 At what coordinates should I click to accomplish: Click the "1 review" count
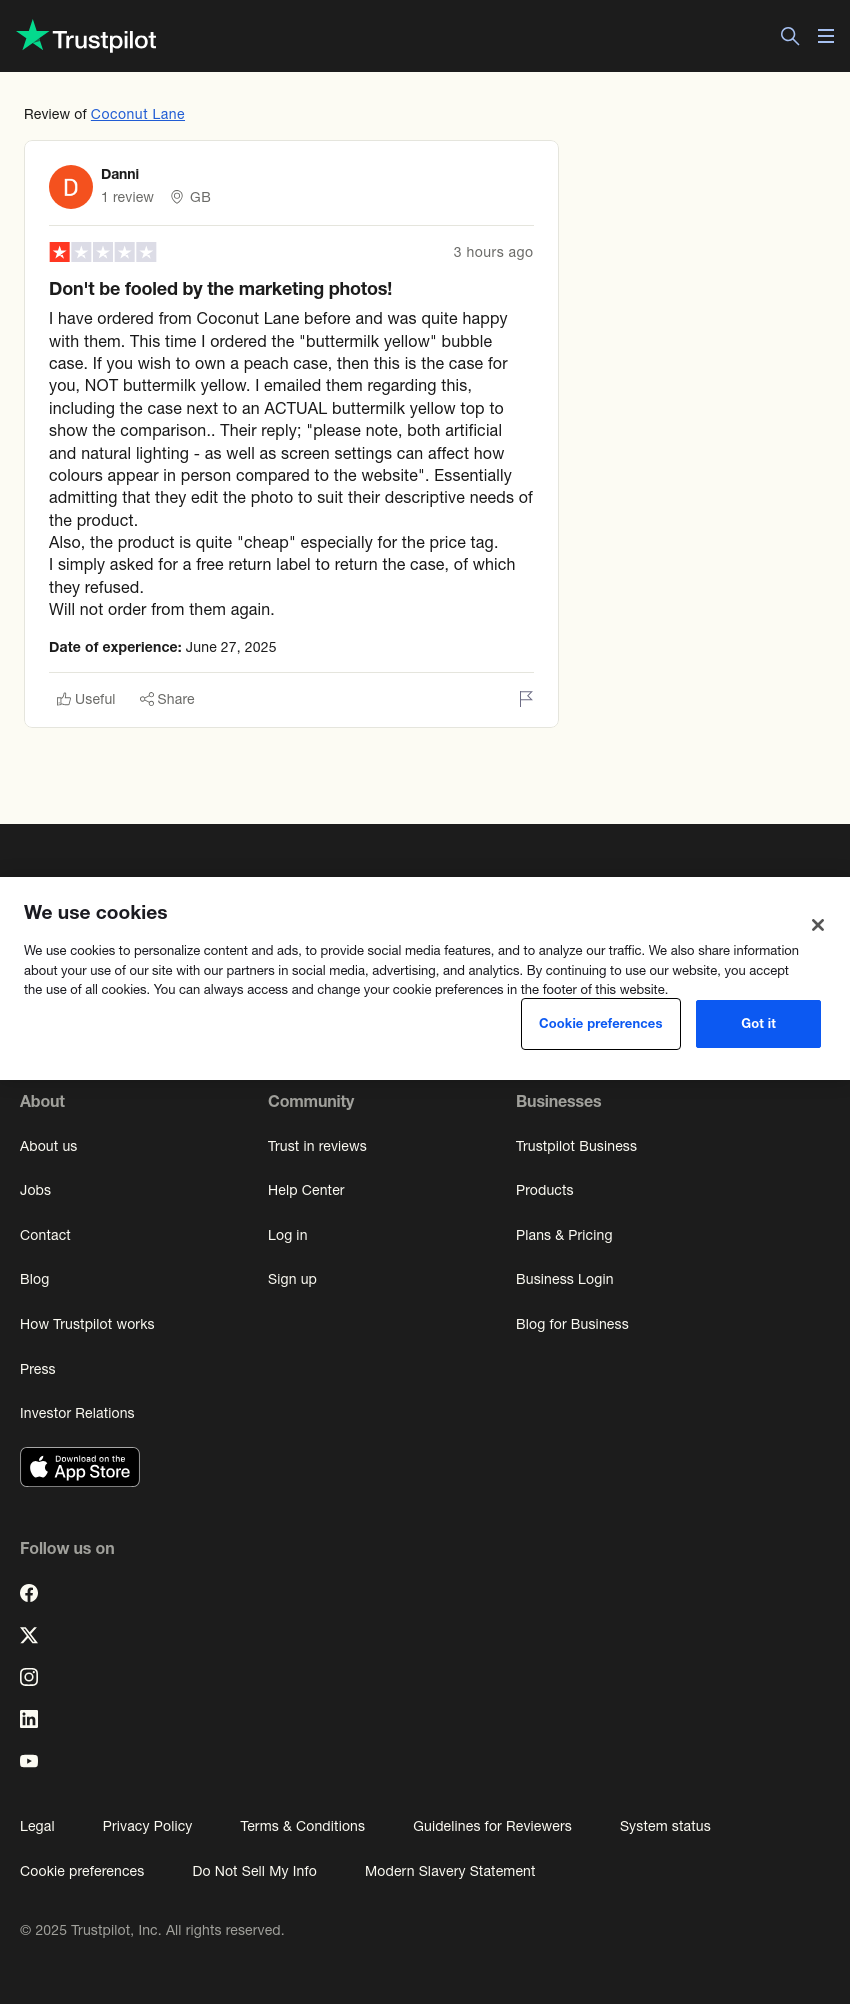point(127,197)
